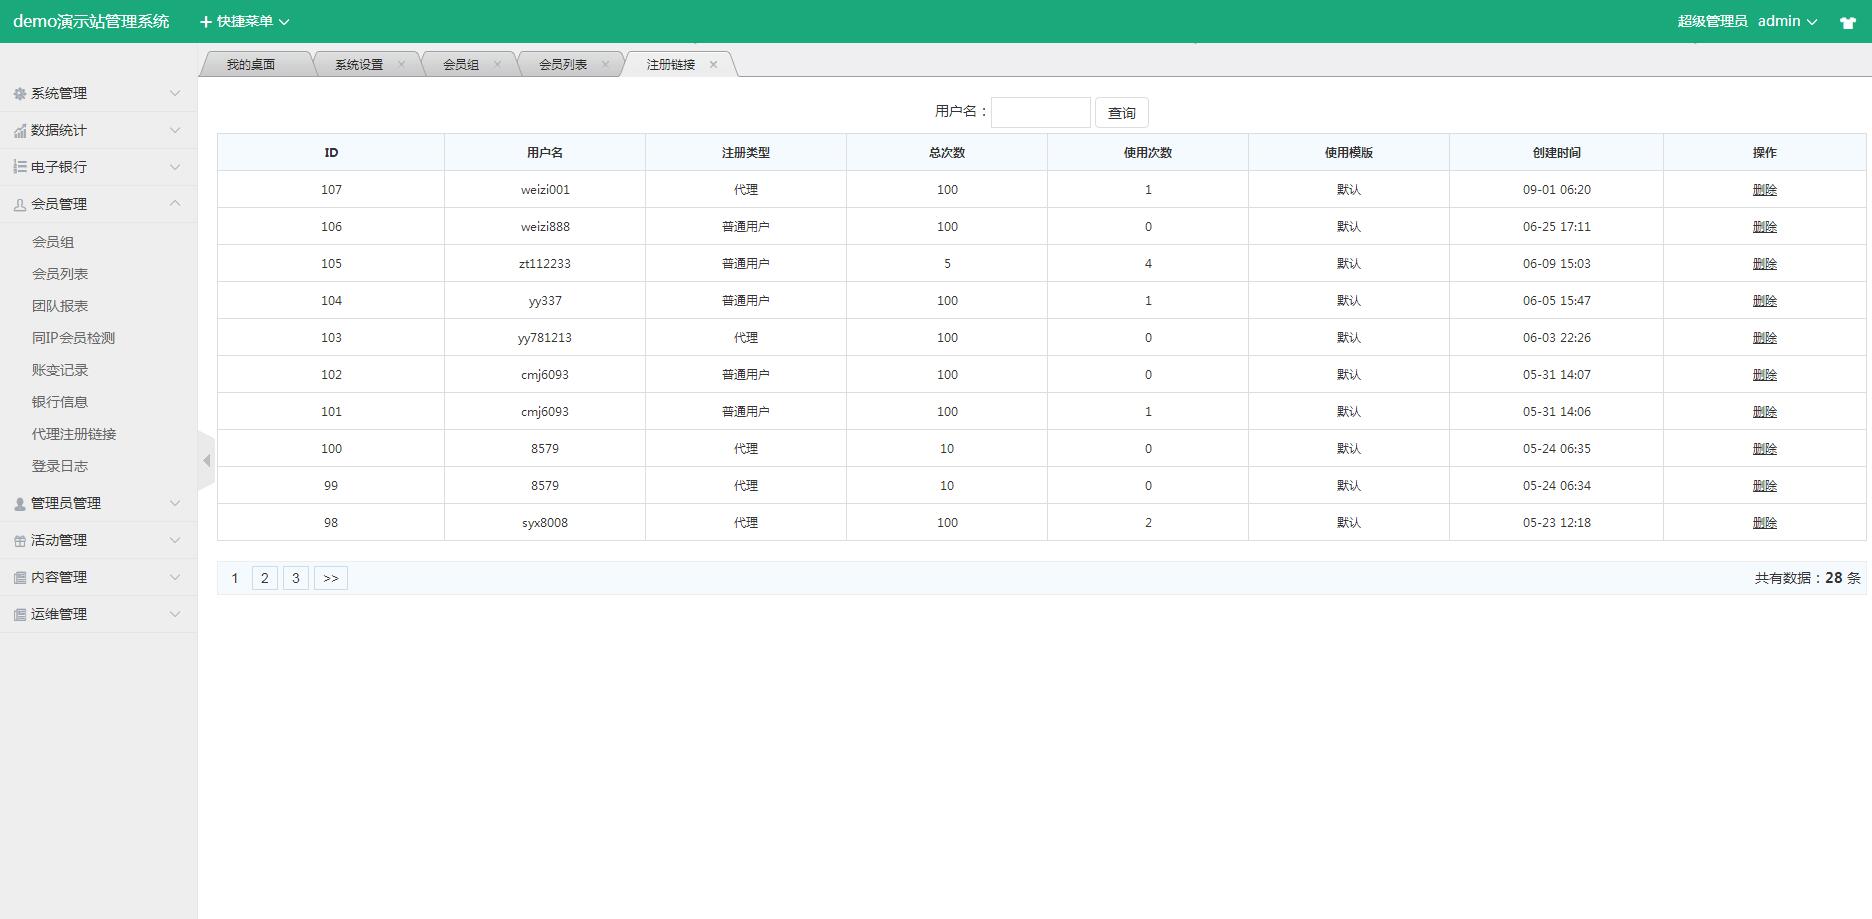Open 代理注册链接 in the sidebar

[x=74, y=434]
